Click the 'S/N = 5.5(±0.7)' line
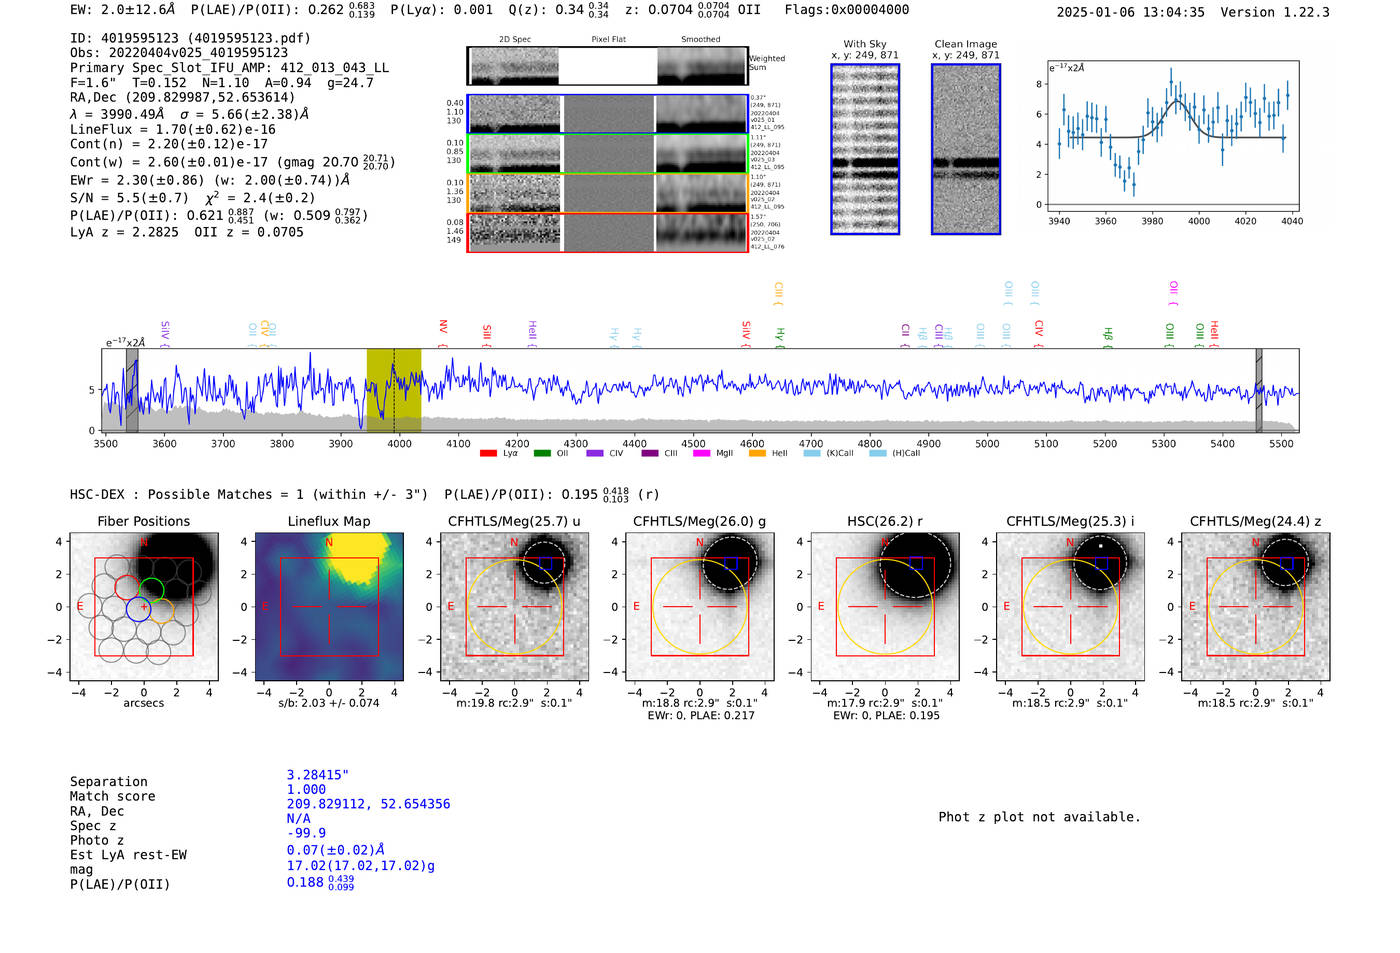1400x953 pixels. pyautogui.click(x=130, y=198)
